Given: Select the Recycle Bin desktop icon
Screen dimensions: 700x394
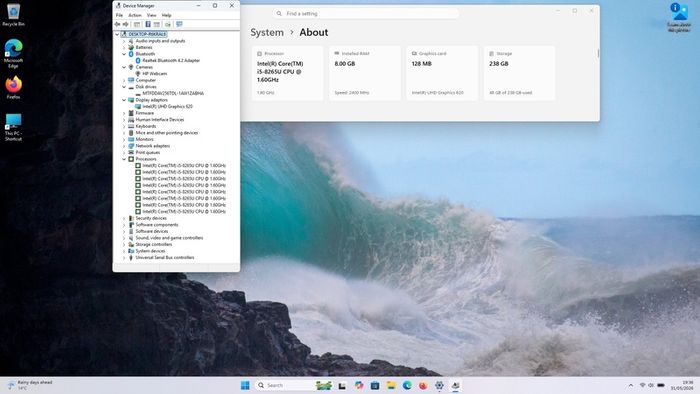Looking at the screenshot, I should [13, 15].
